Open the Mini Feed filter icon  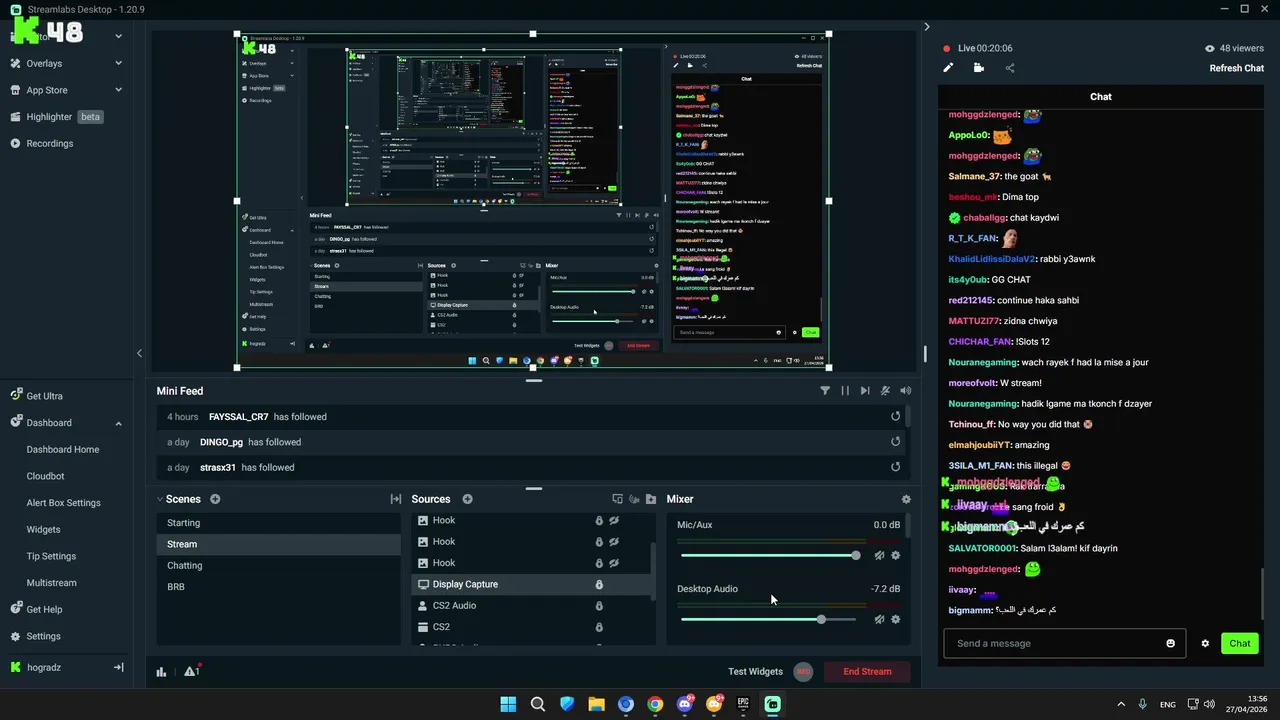pyautogui.click(x=825, y=391)
